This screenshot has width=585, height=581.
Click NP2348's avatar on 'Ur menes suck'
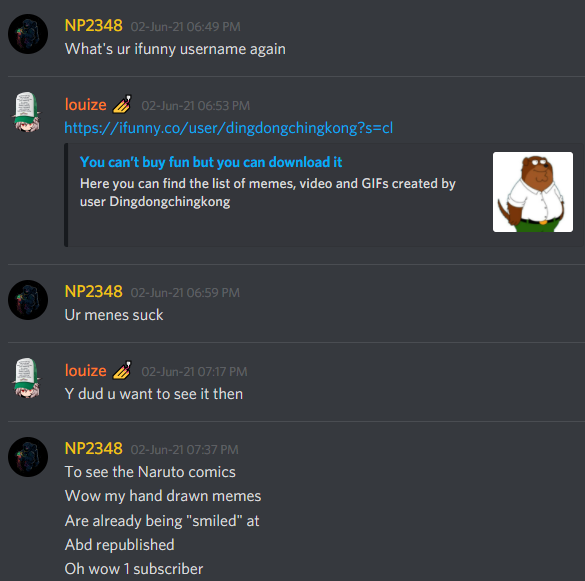click(28, 300)
